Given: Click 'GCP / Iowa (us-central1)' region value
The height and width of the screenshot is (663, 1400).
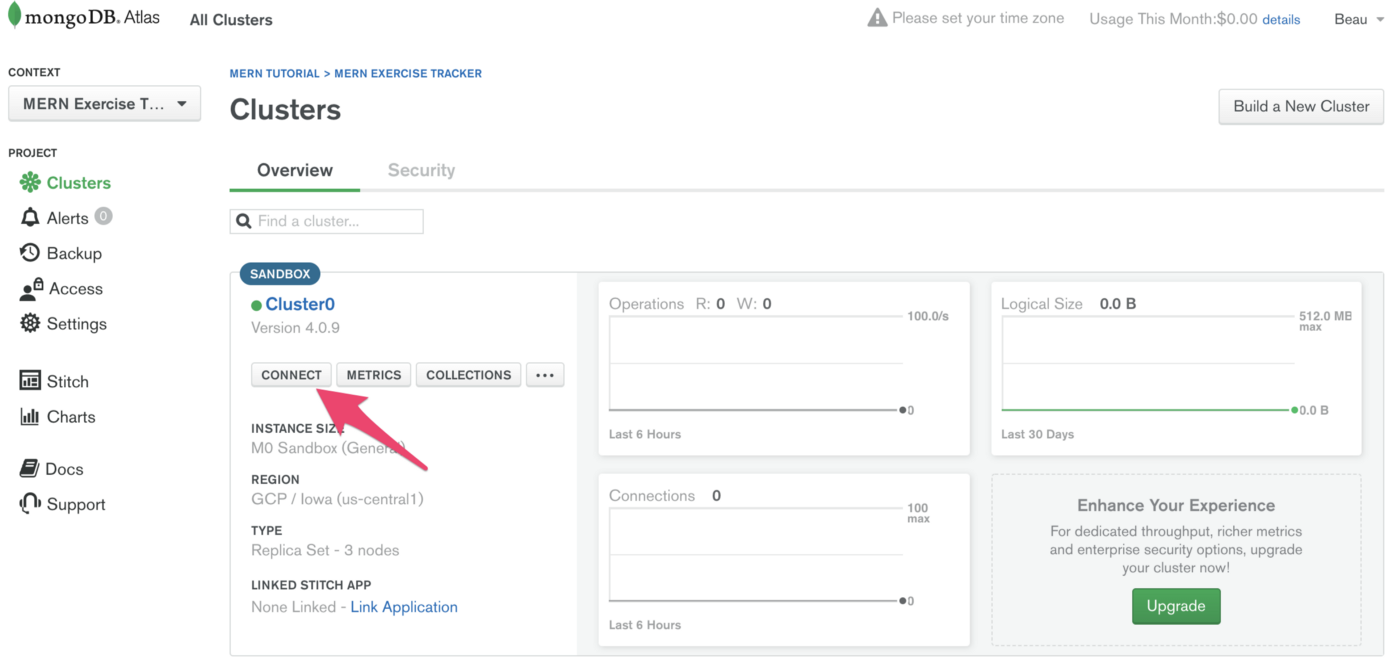Looking at the screenshot, I should pos(337,499).
